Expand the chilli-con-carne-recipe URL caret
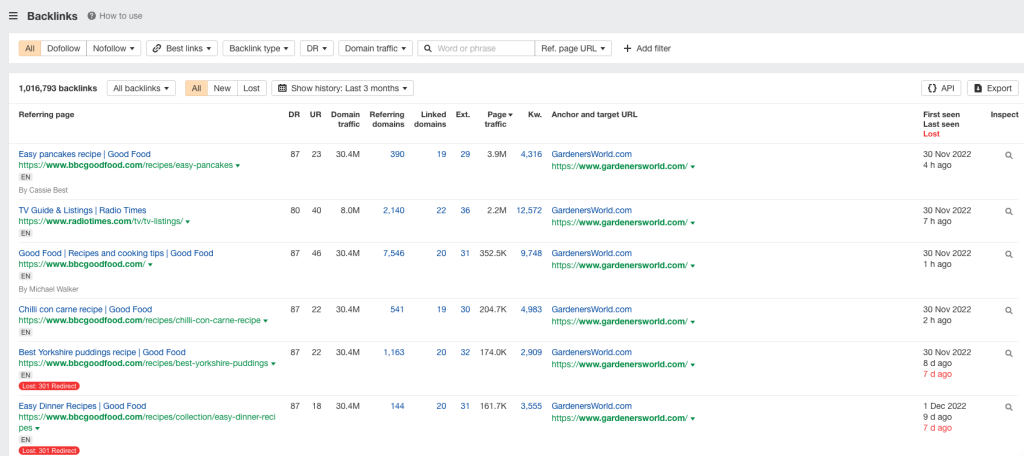1024x456 pixels. pyautogui.click(x=265, y=321)
